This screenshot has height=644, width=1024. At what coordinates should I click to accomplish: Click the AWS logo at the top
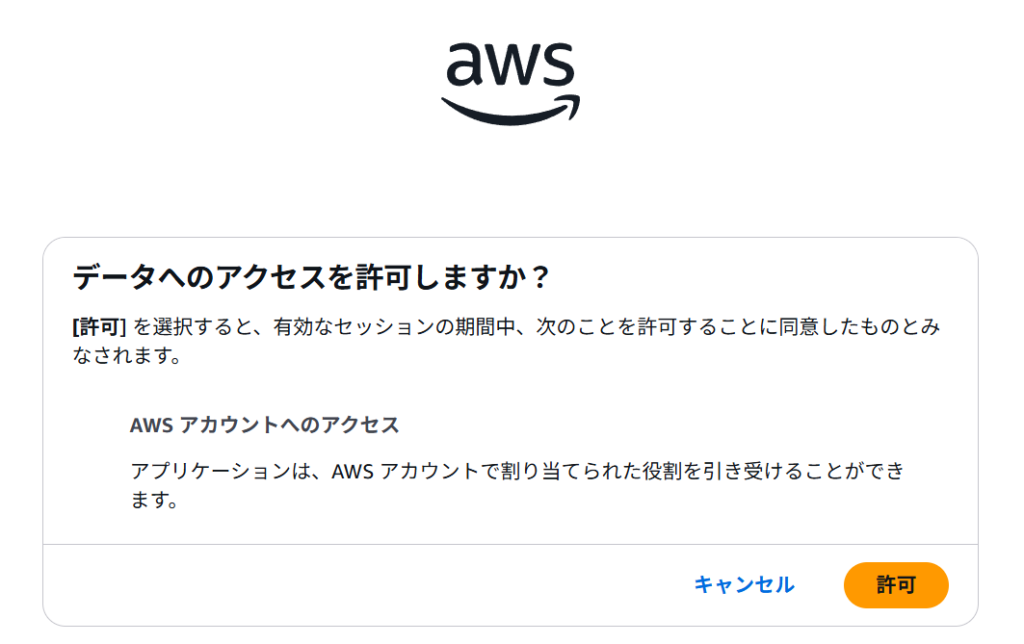click(510, 82)
